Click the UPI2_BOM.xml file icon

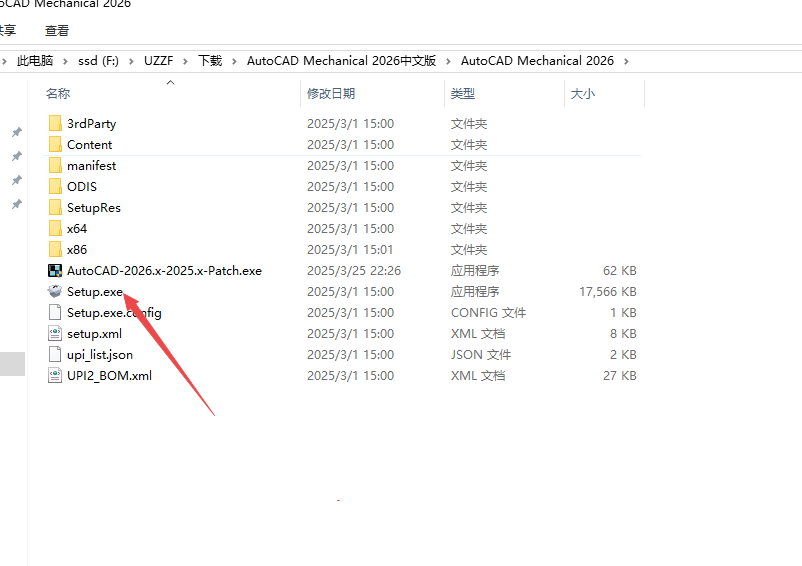[55, 376]
